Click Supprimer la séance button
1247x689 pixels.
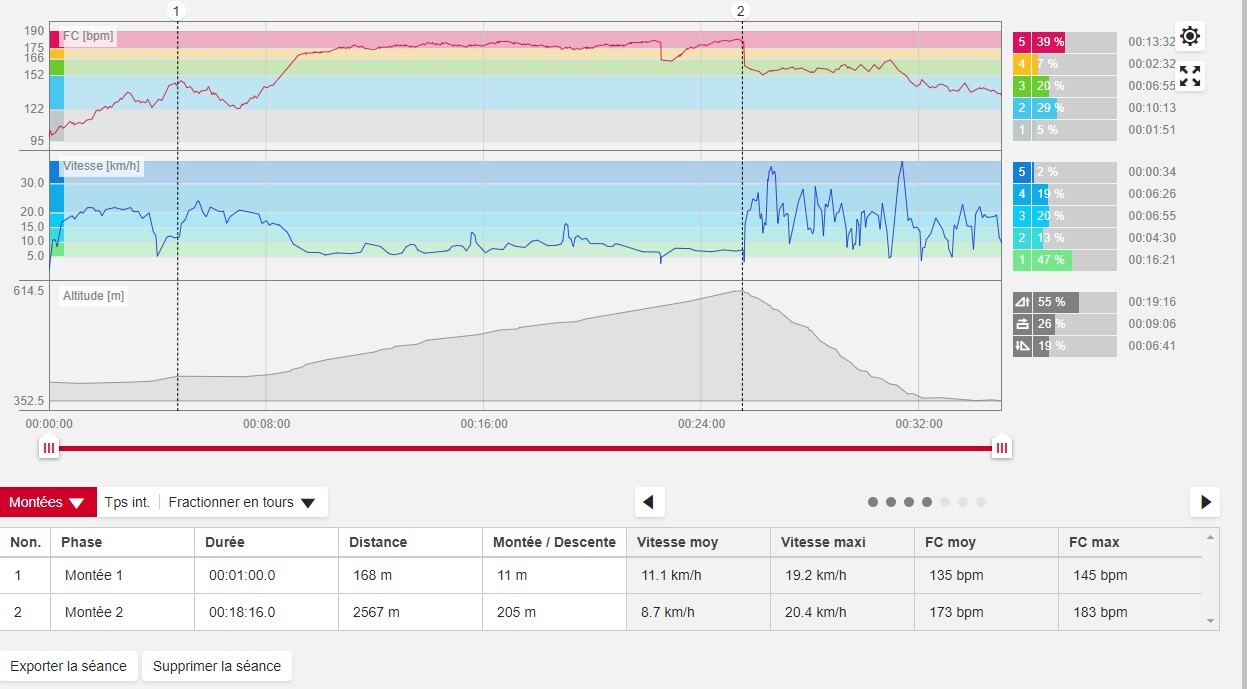point(217,666)
